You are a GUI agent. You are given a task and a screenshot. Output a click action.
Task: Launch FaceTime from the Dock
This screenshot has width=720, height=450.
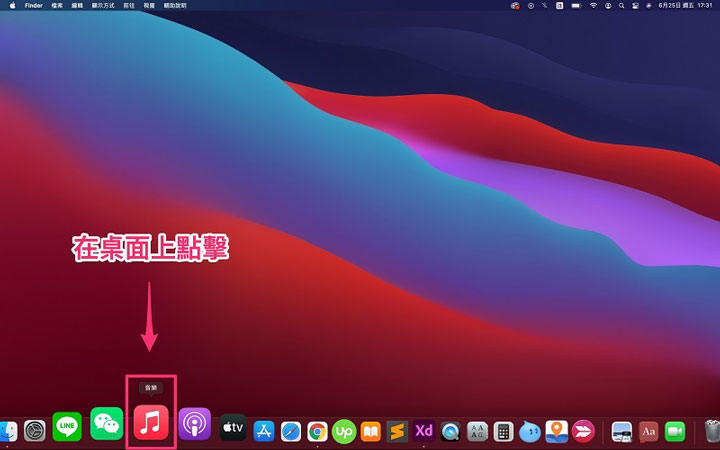click(x=675, y=431)
